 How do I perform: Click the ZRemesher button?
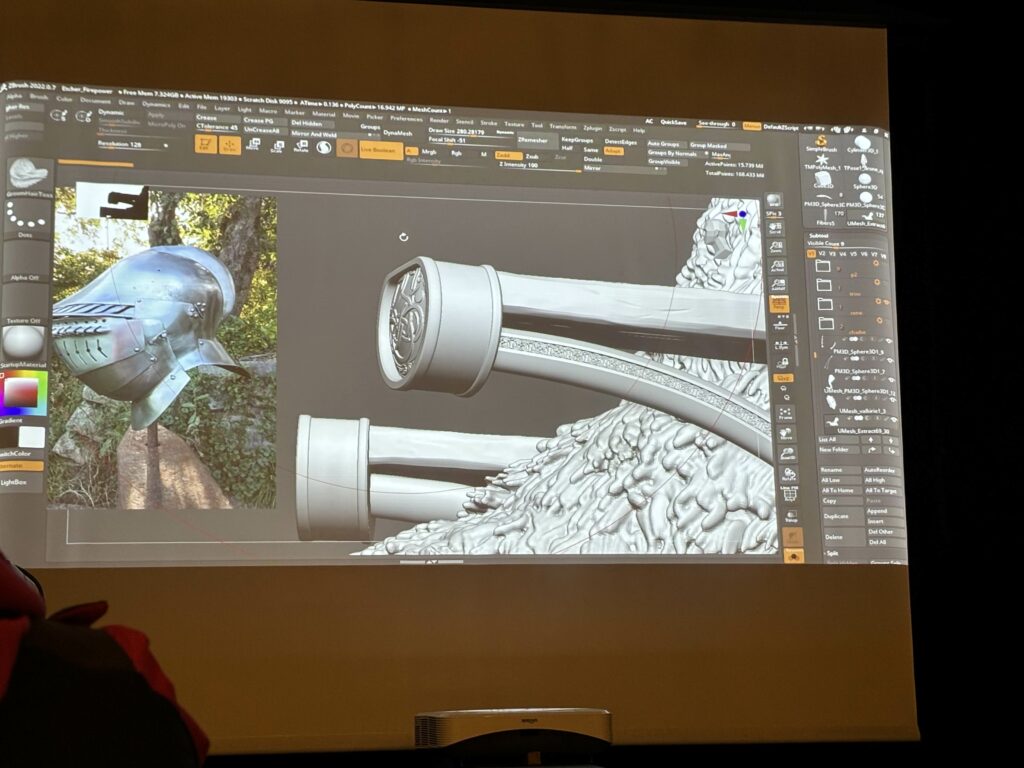[532, 141]
